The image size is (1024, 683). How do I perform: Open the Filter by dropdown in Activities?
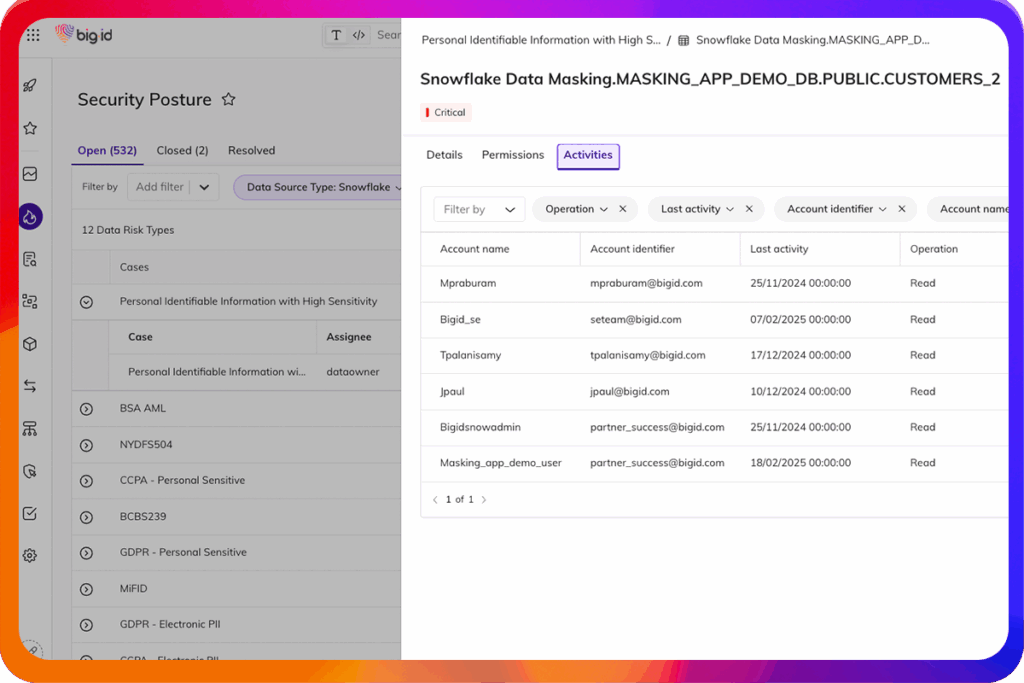pyautogui.click(x=479, y=209)
